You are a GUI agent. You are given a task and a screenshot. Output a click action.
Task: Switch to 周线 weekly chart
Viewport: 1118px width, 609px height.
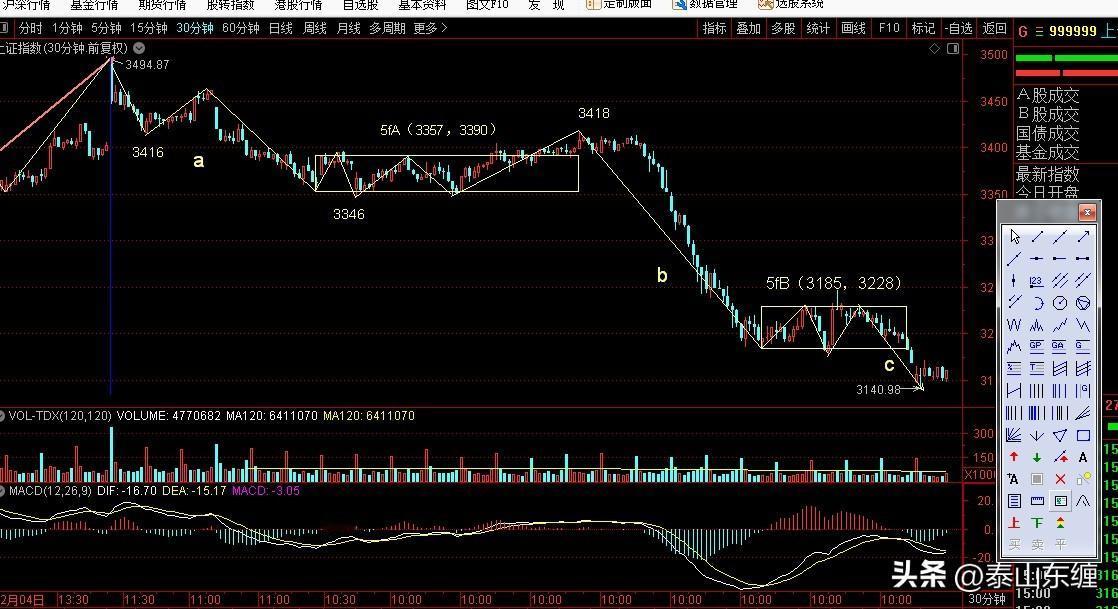314,28
